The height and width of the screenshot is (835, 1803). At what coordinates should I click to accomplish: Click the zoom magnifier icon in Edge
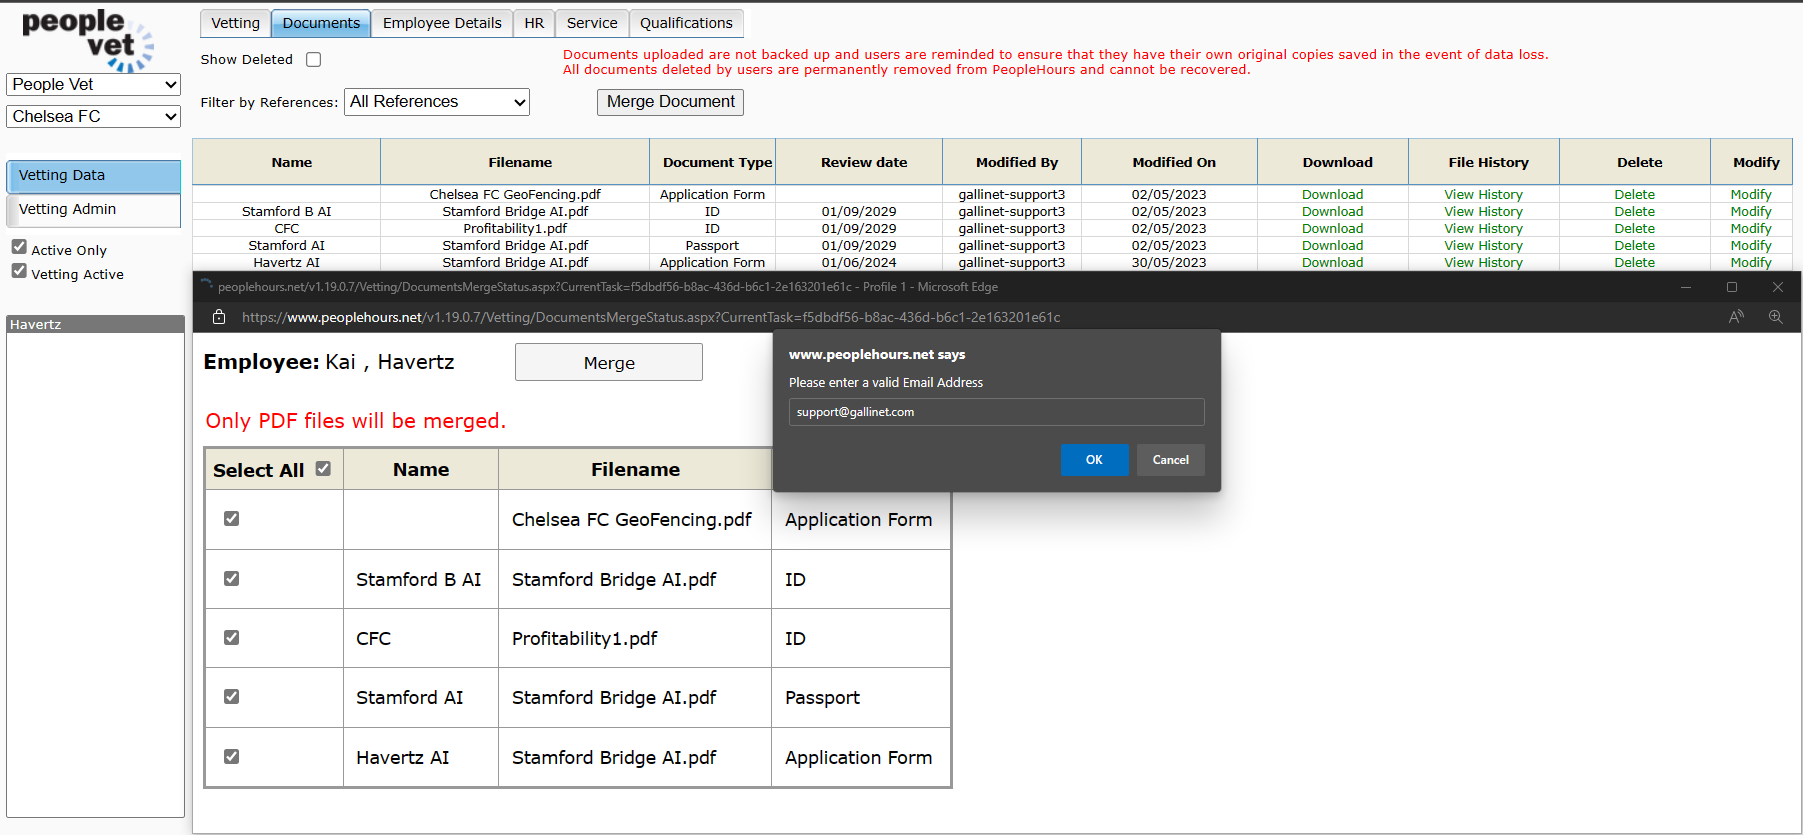point(1775,317)
